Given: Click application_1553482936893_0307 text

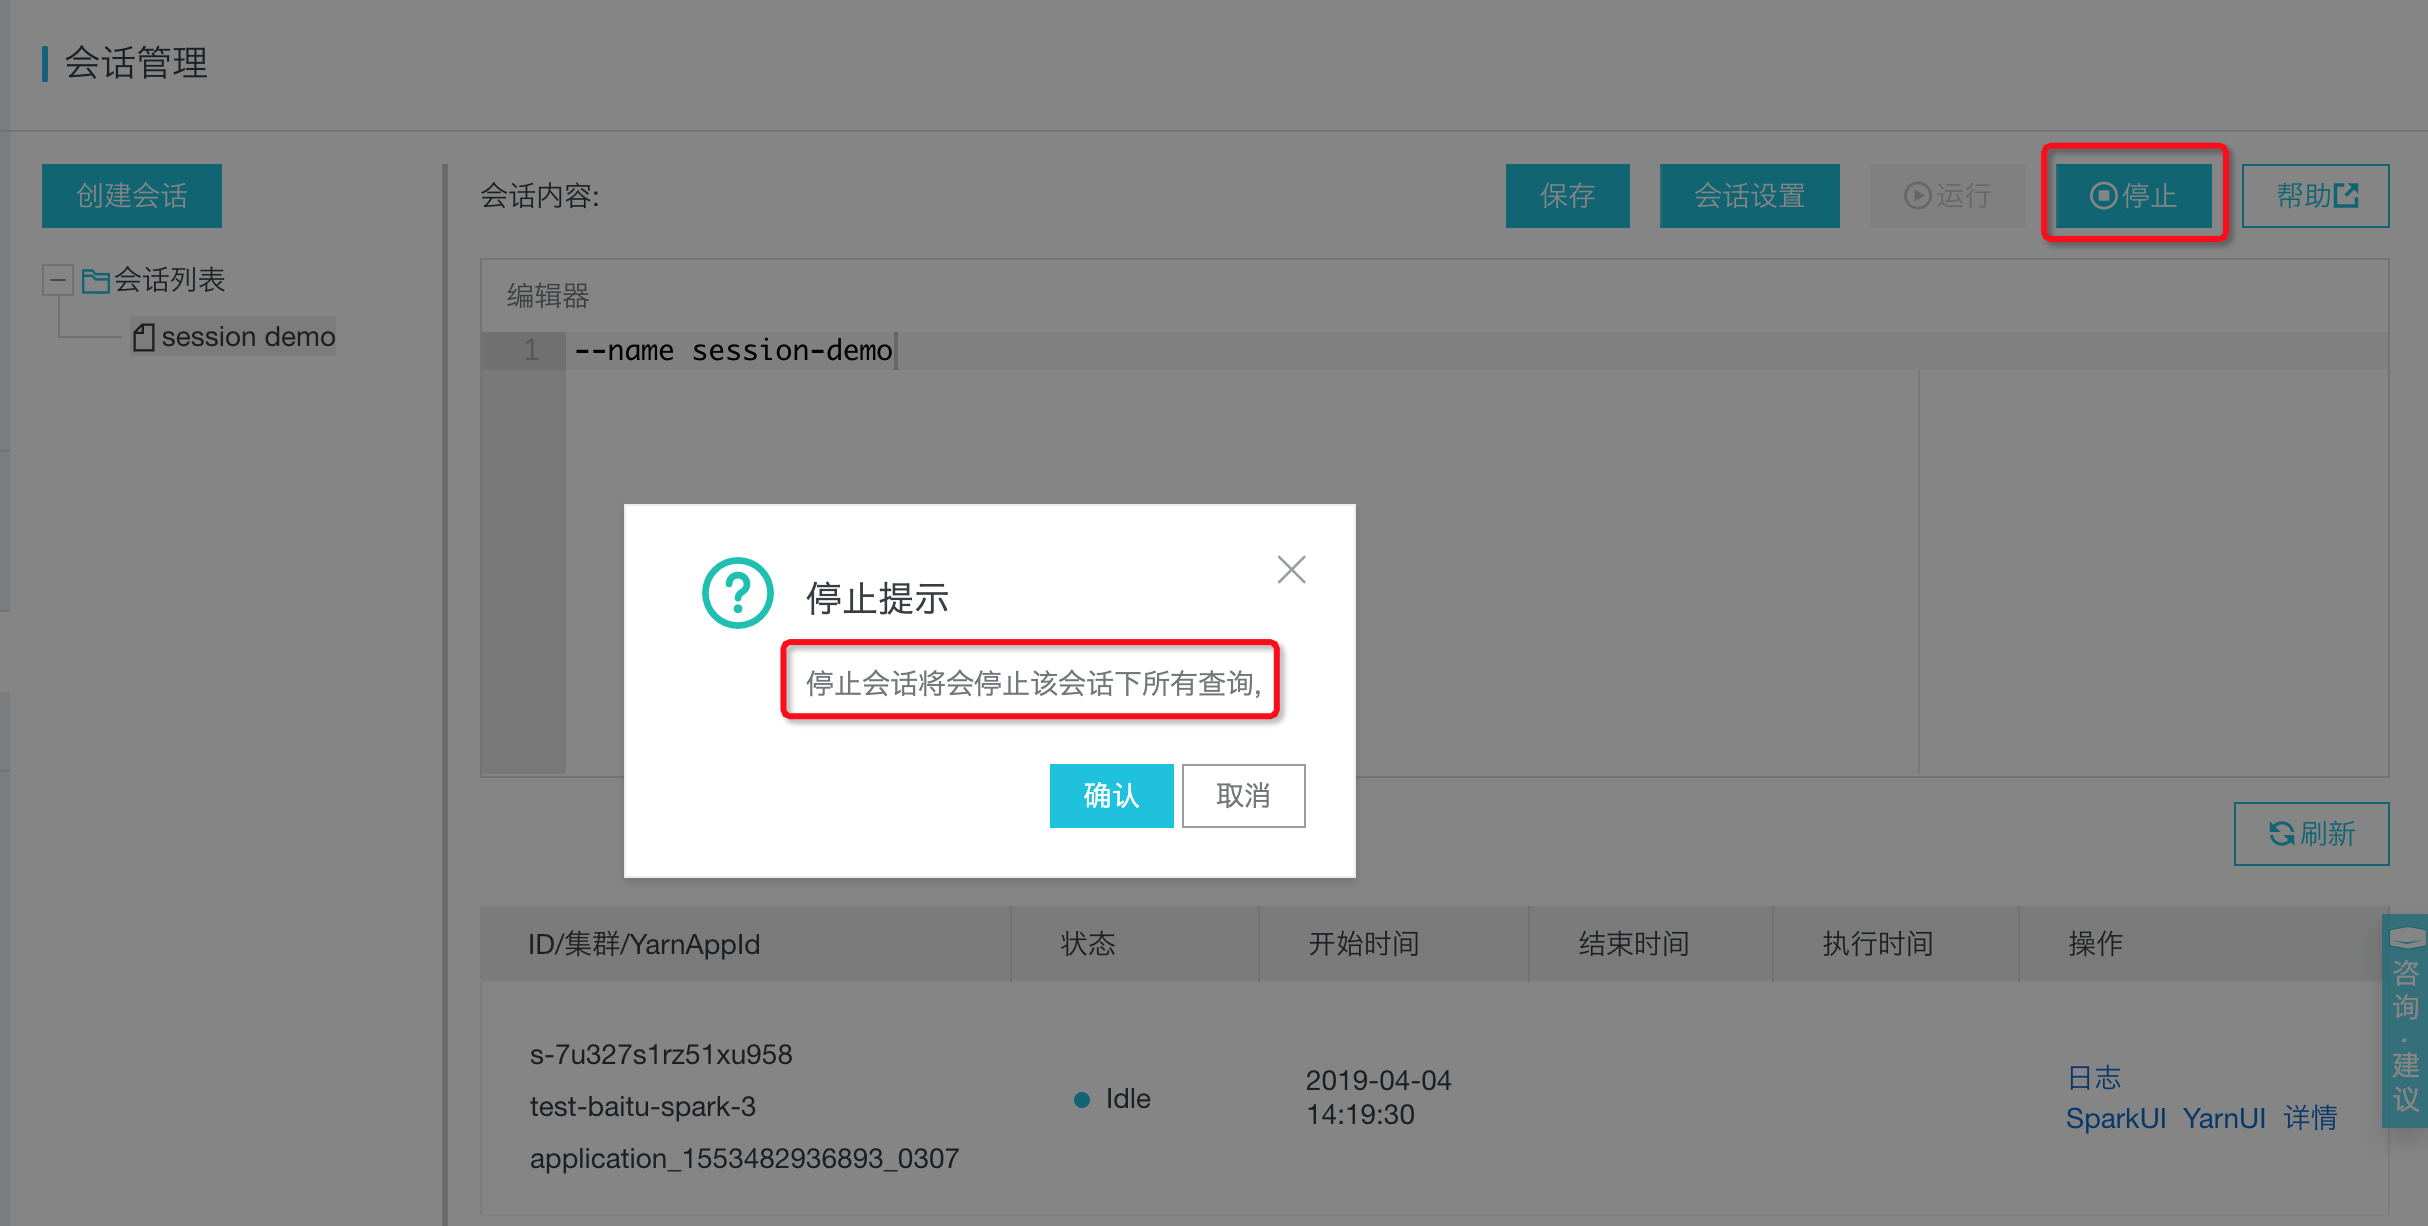Looking at the screenshot, I should point(744,1159).
